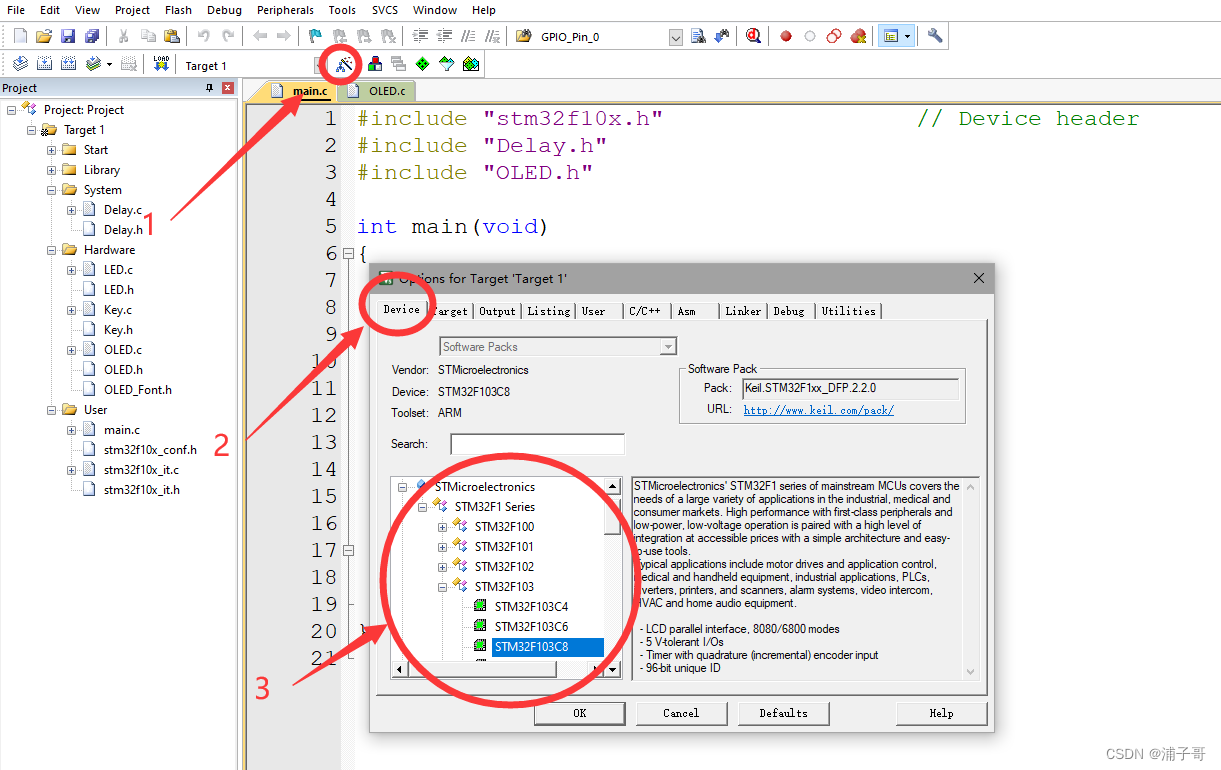Screen dimensions: 1221x770
Task: Open the GPIO_Pin_0 find combo dropdown
Action: 675,37
